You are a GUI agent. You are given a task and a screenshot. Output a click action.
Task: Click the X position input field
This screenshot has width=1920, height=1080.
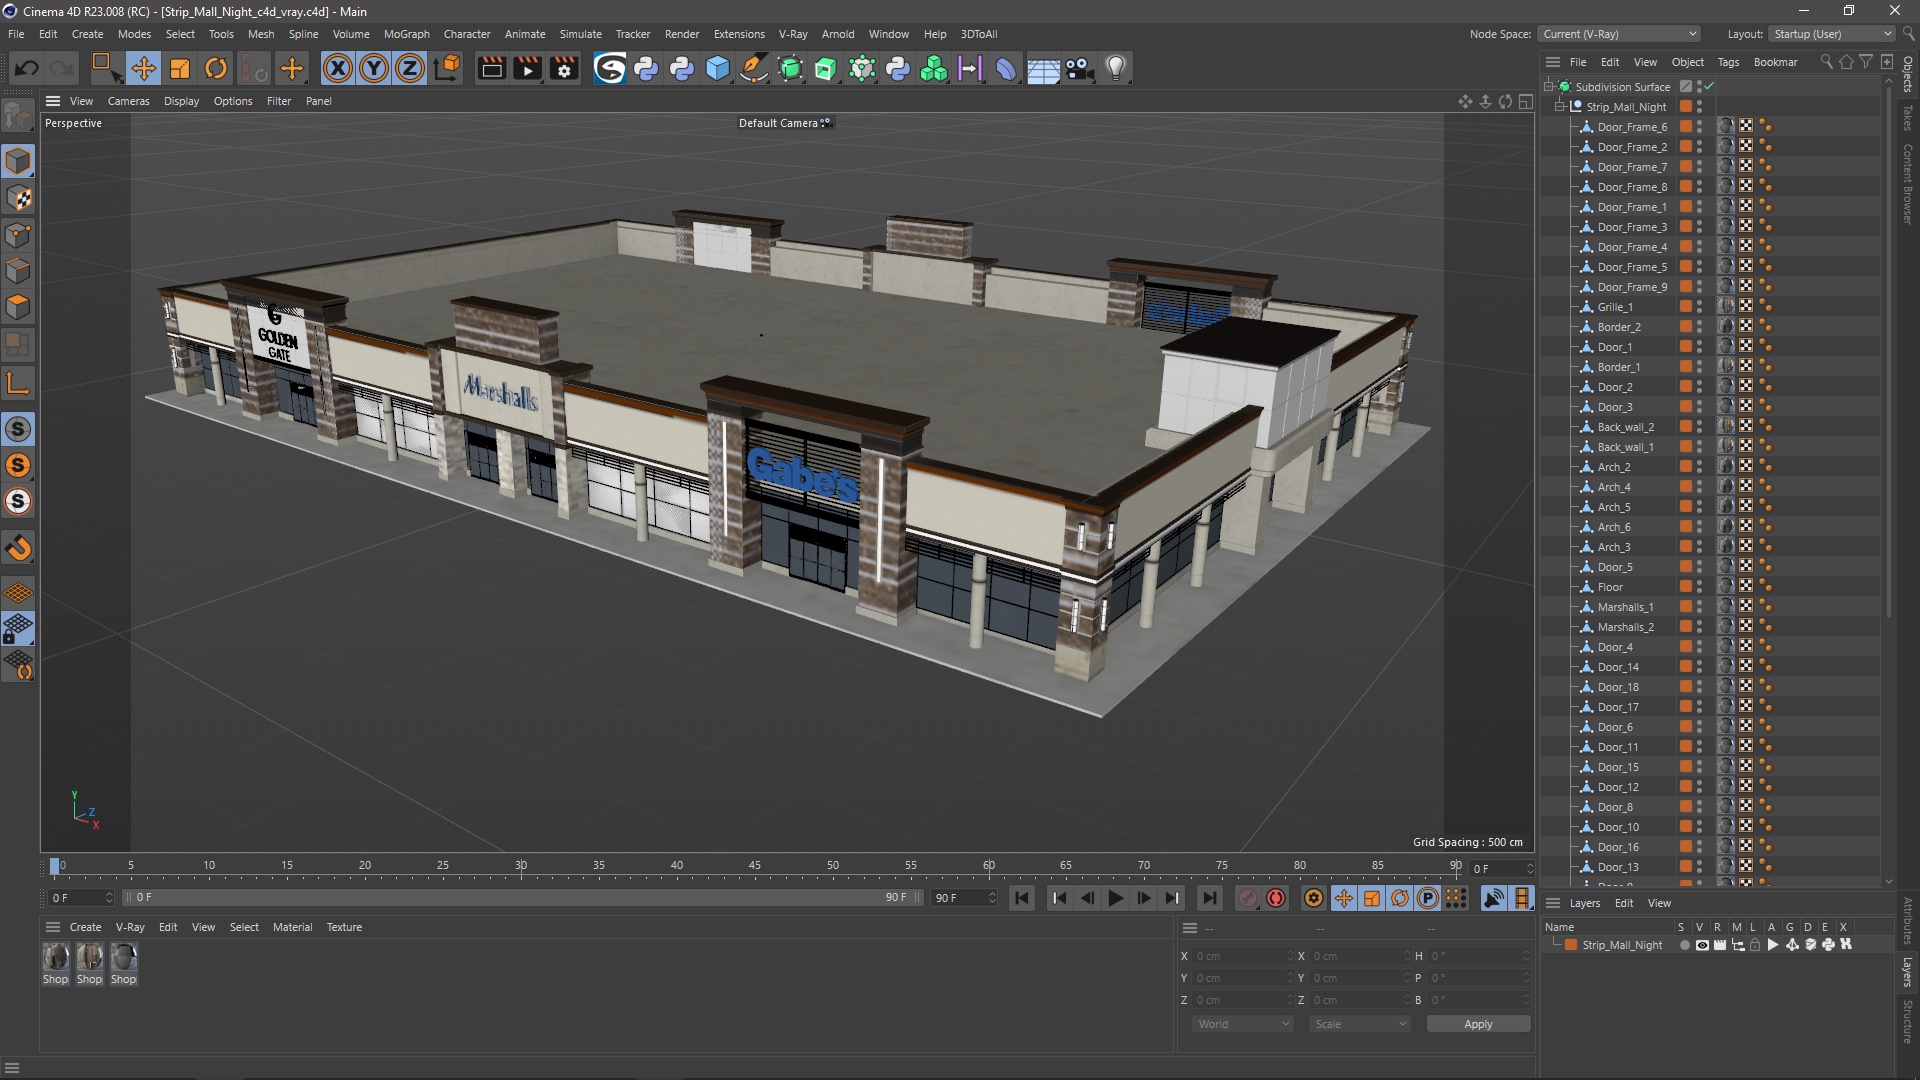coord(1240,956)
